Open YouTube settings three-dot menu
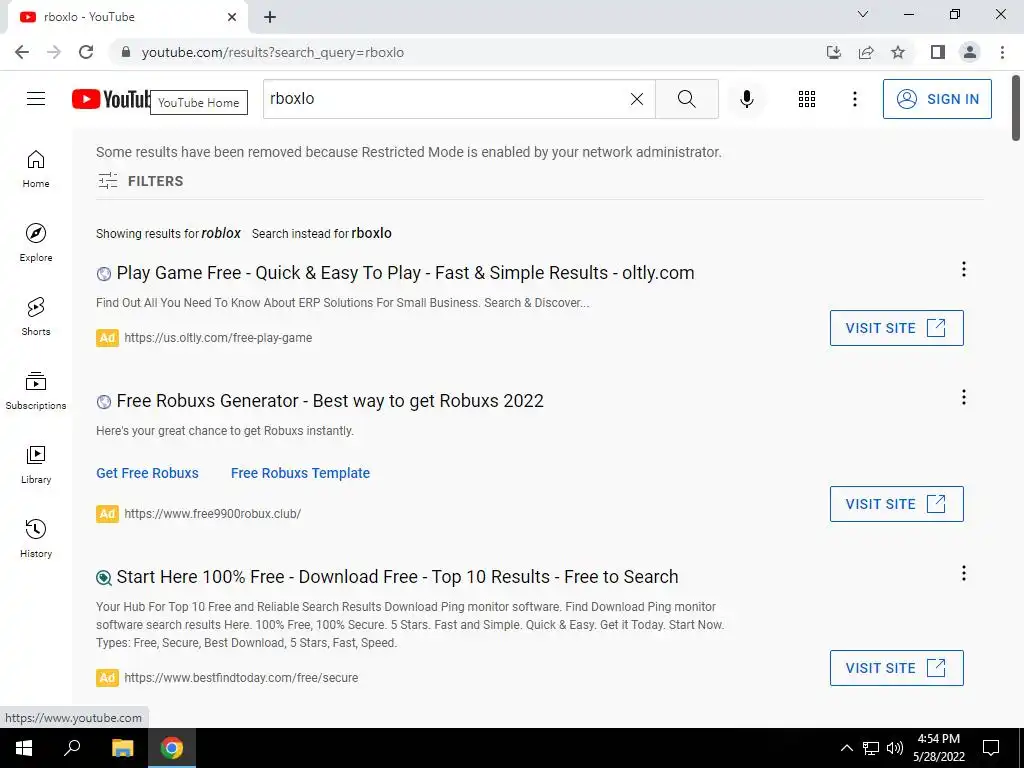 coord(854,99)
